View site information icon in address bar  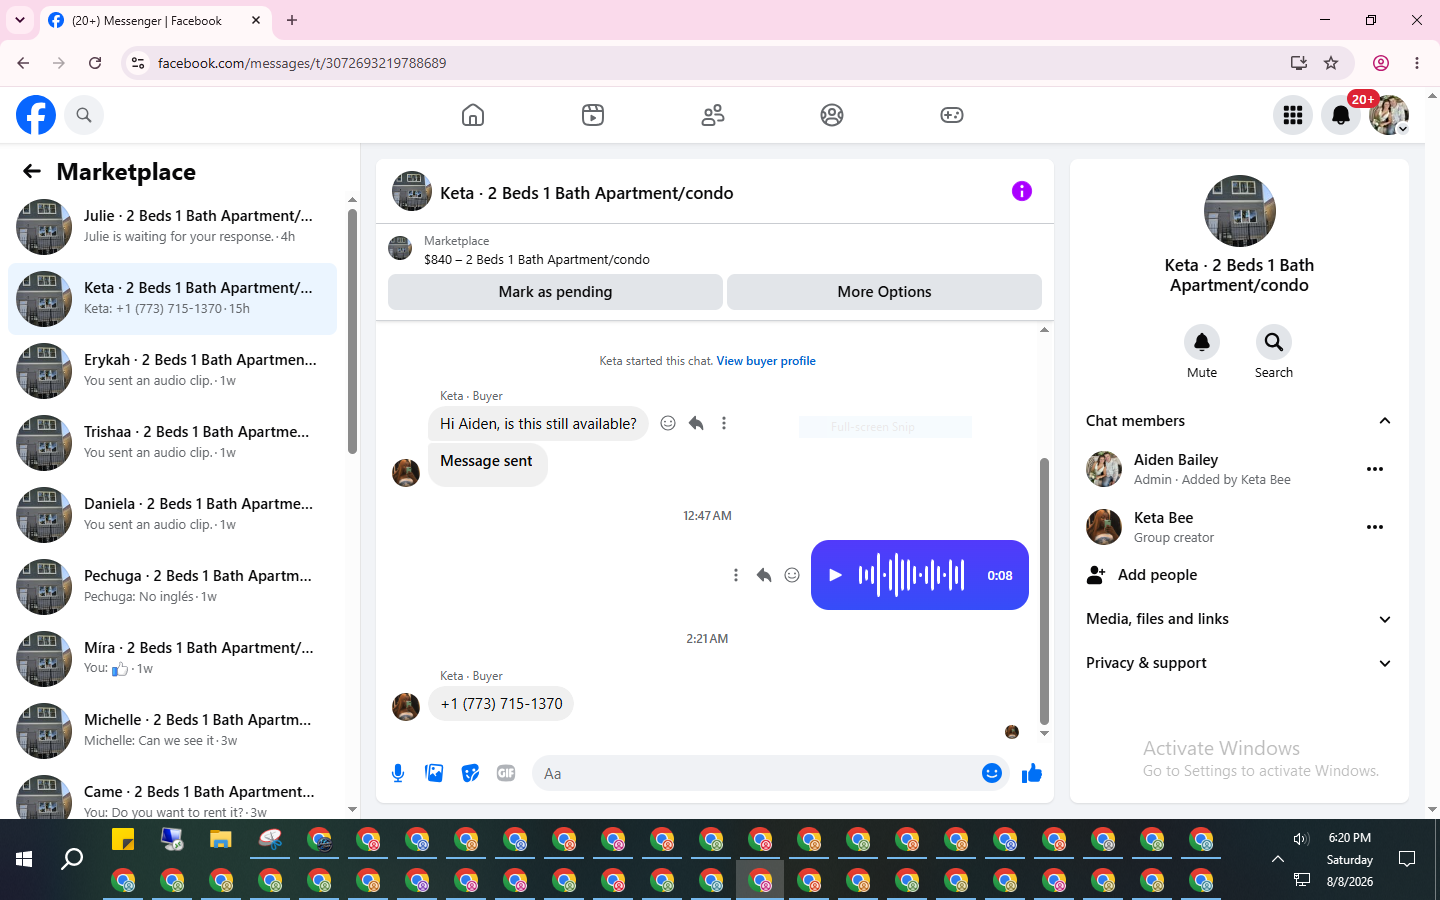pyautogui.click(x=138, y=63)
